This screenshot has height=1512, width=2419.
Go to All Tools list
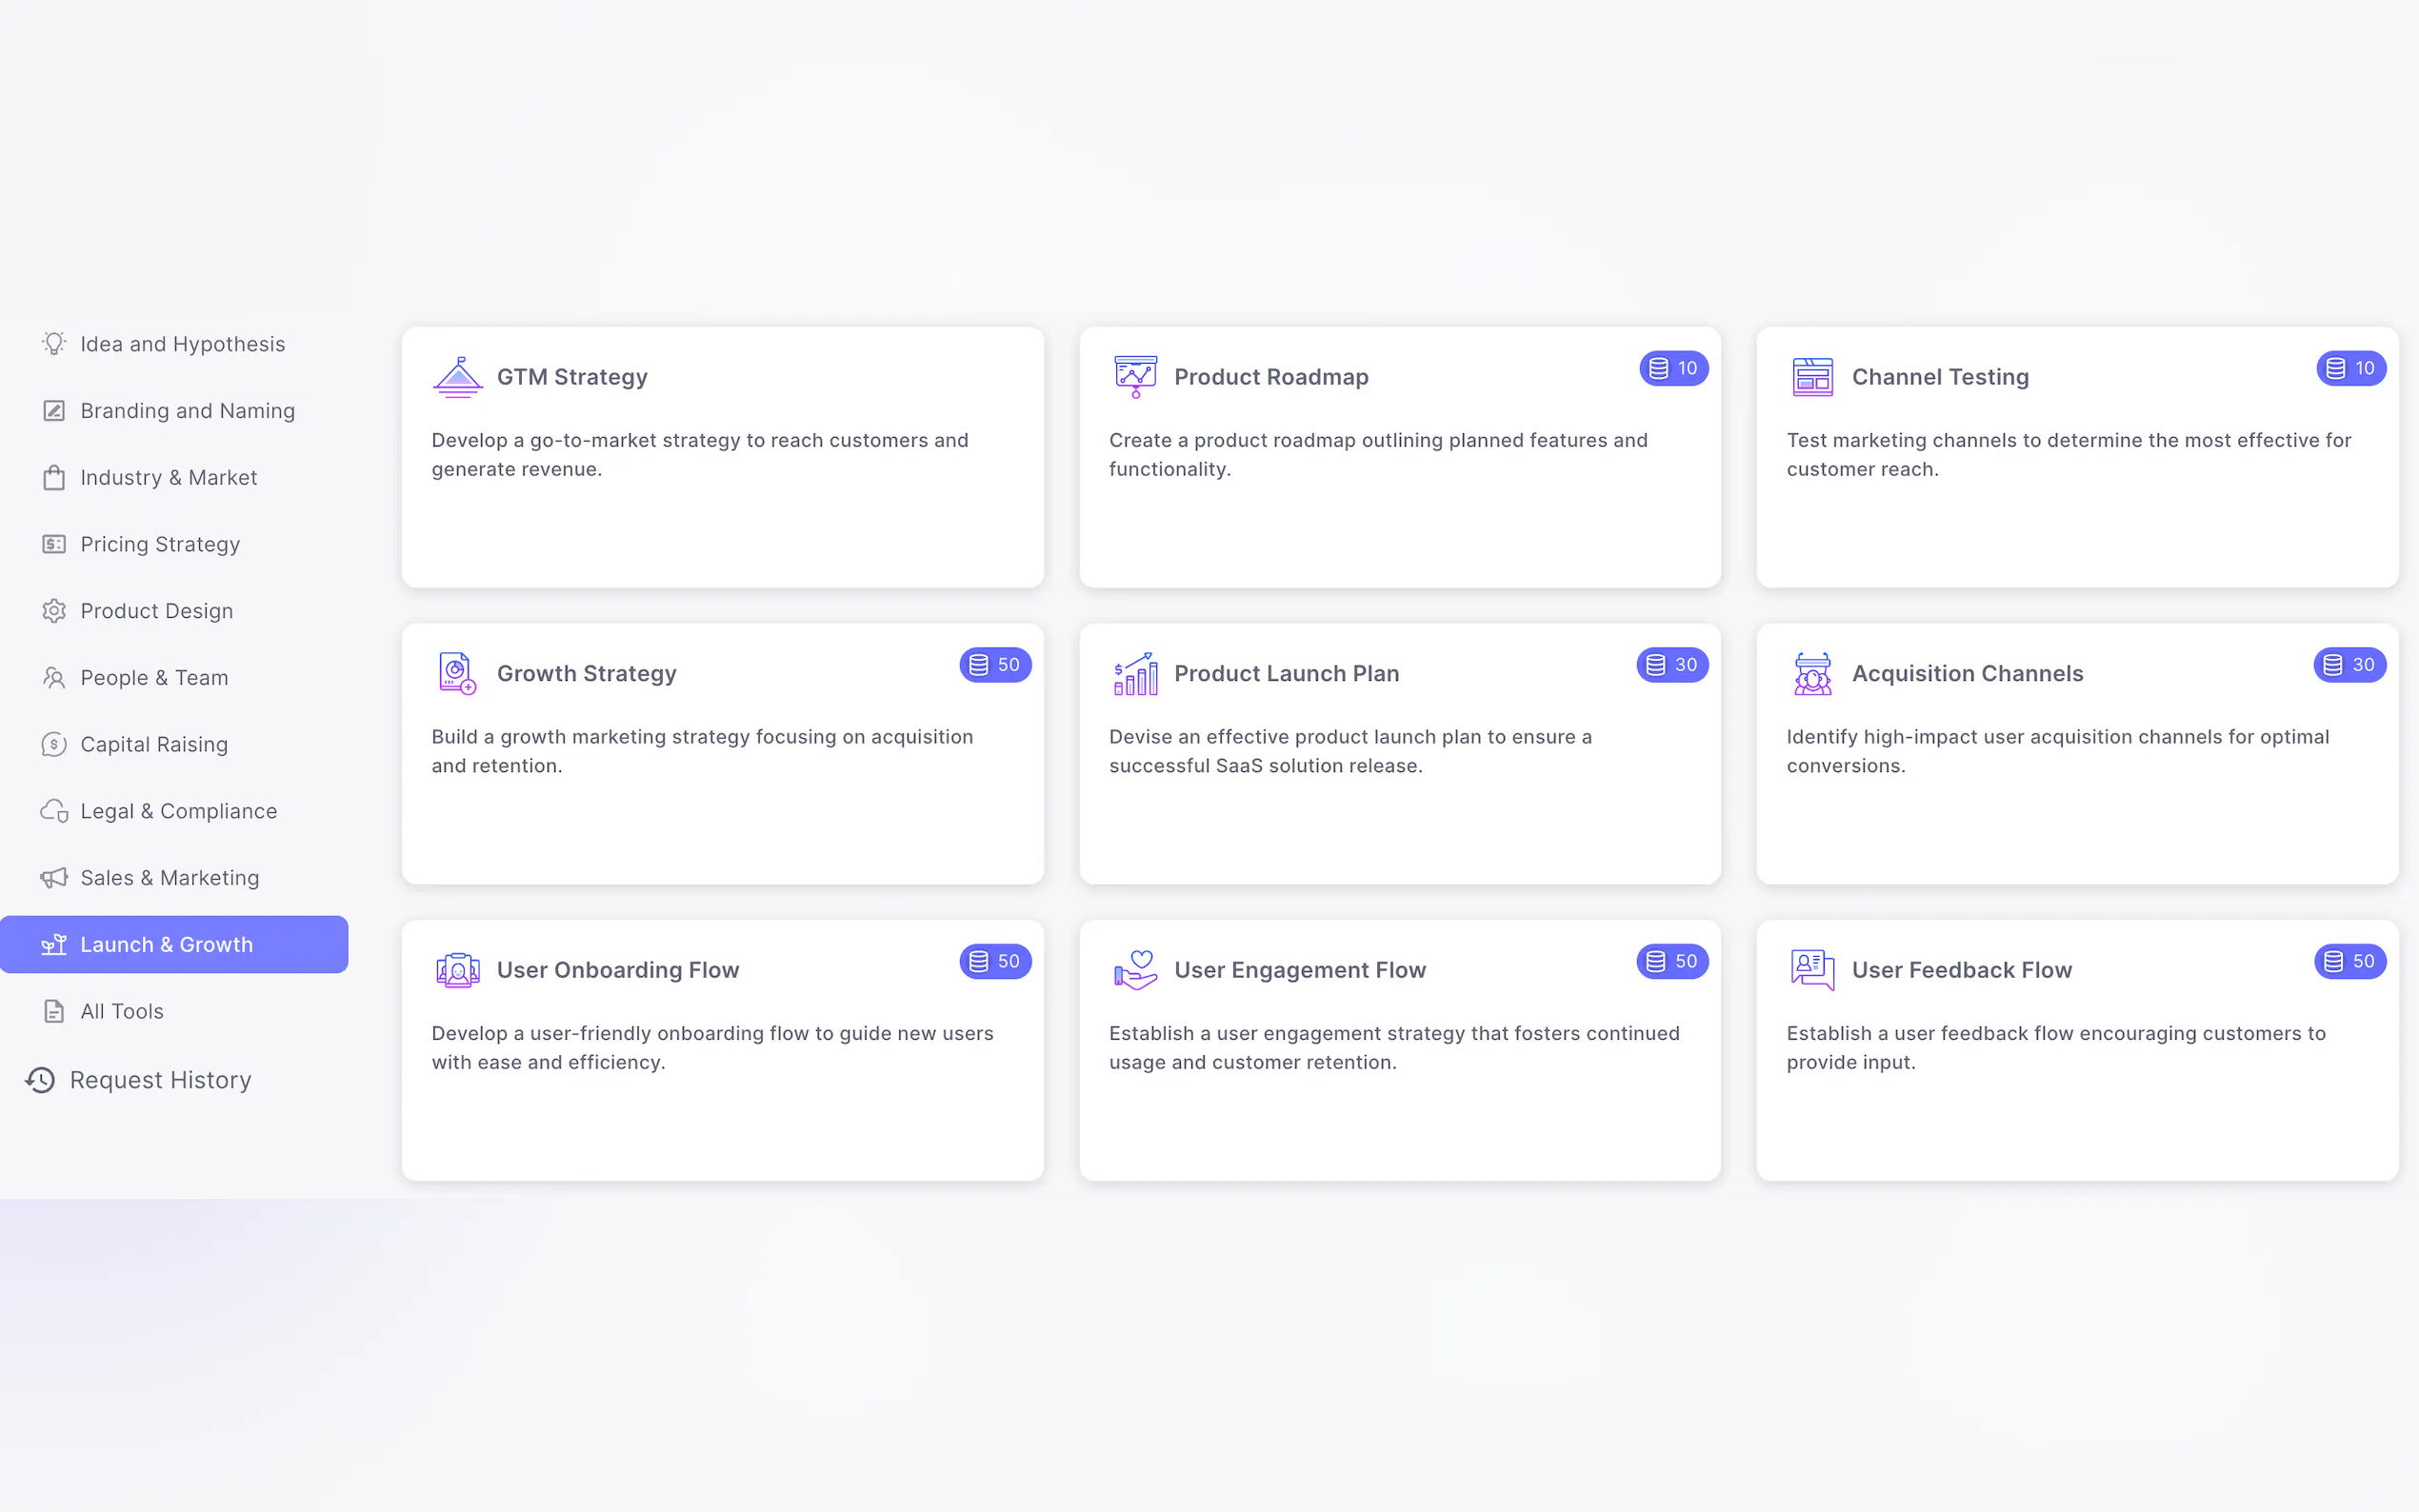point(121,1011)
